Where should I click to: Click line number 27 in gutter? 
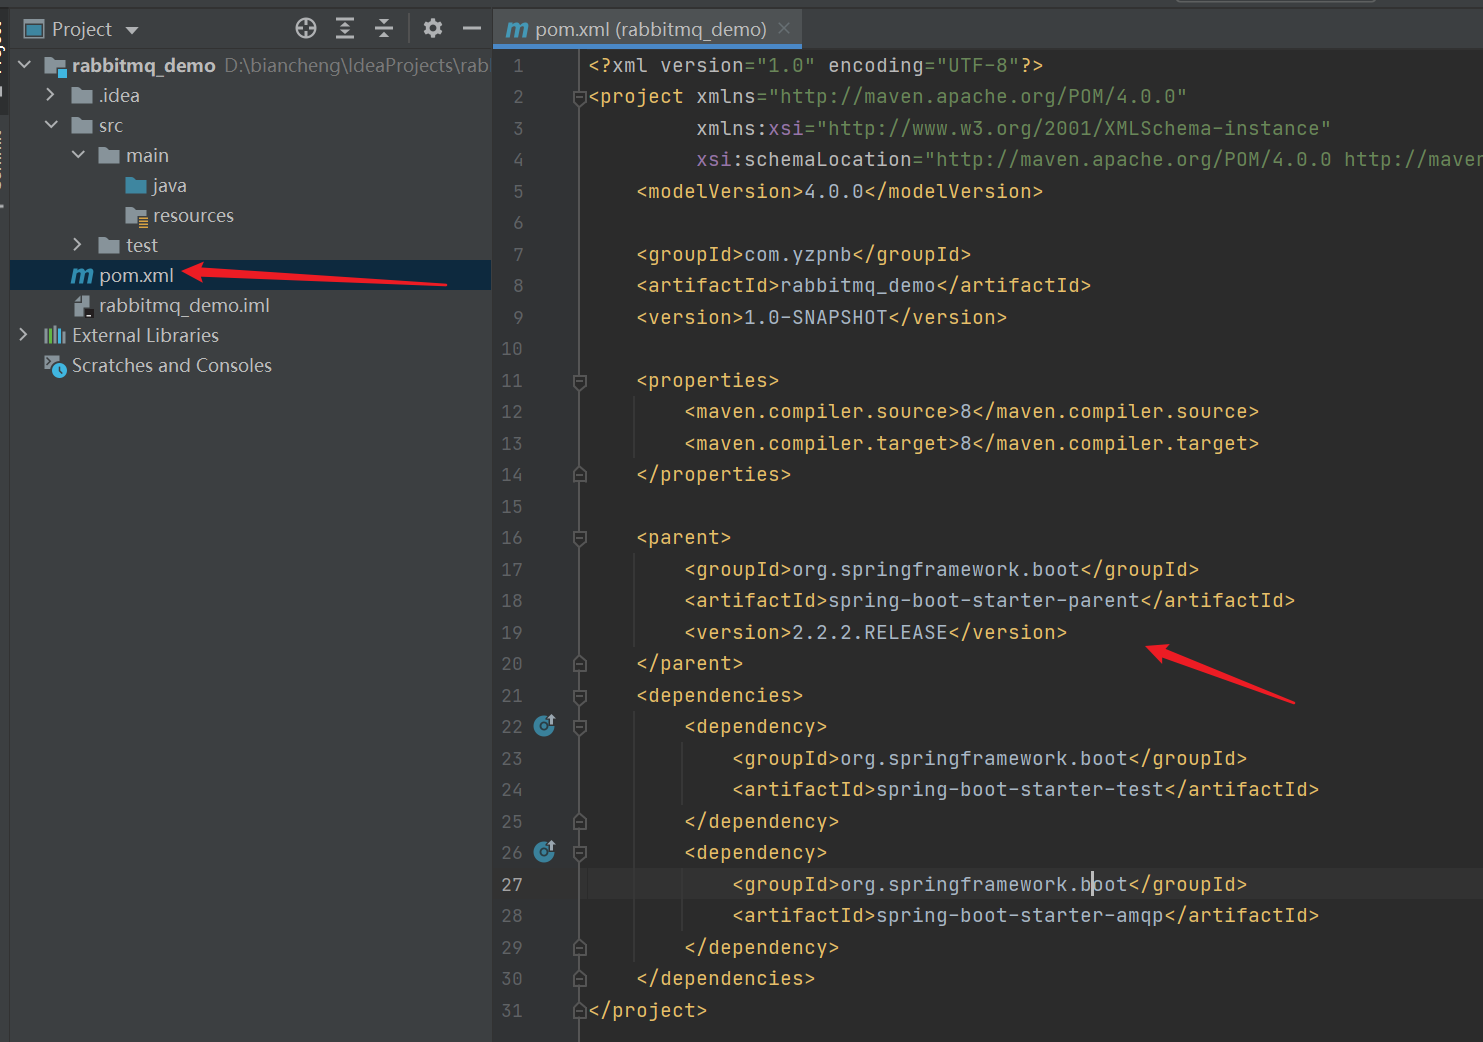tap(512, 884)
